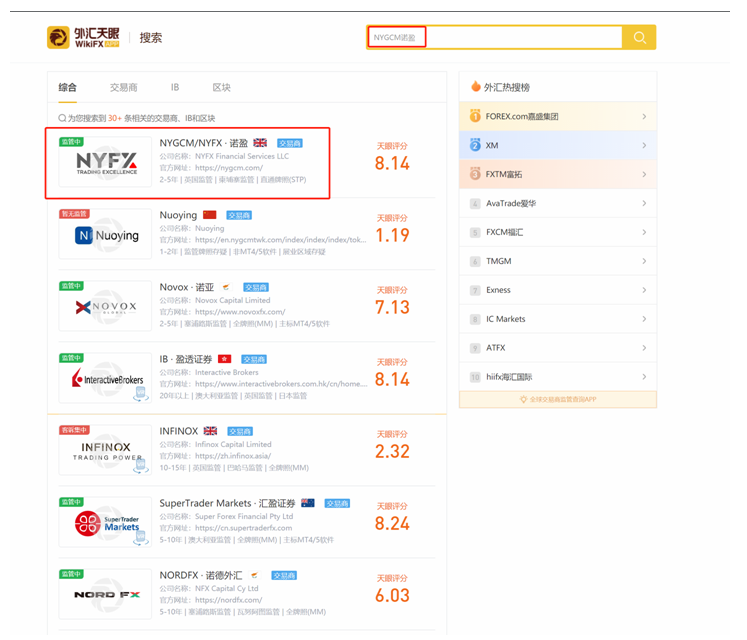The height and width of the screenshot is (640, 747).
Task: Open the Nuoying logo thumbnail
Action: click(x=105, y=234)
